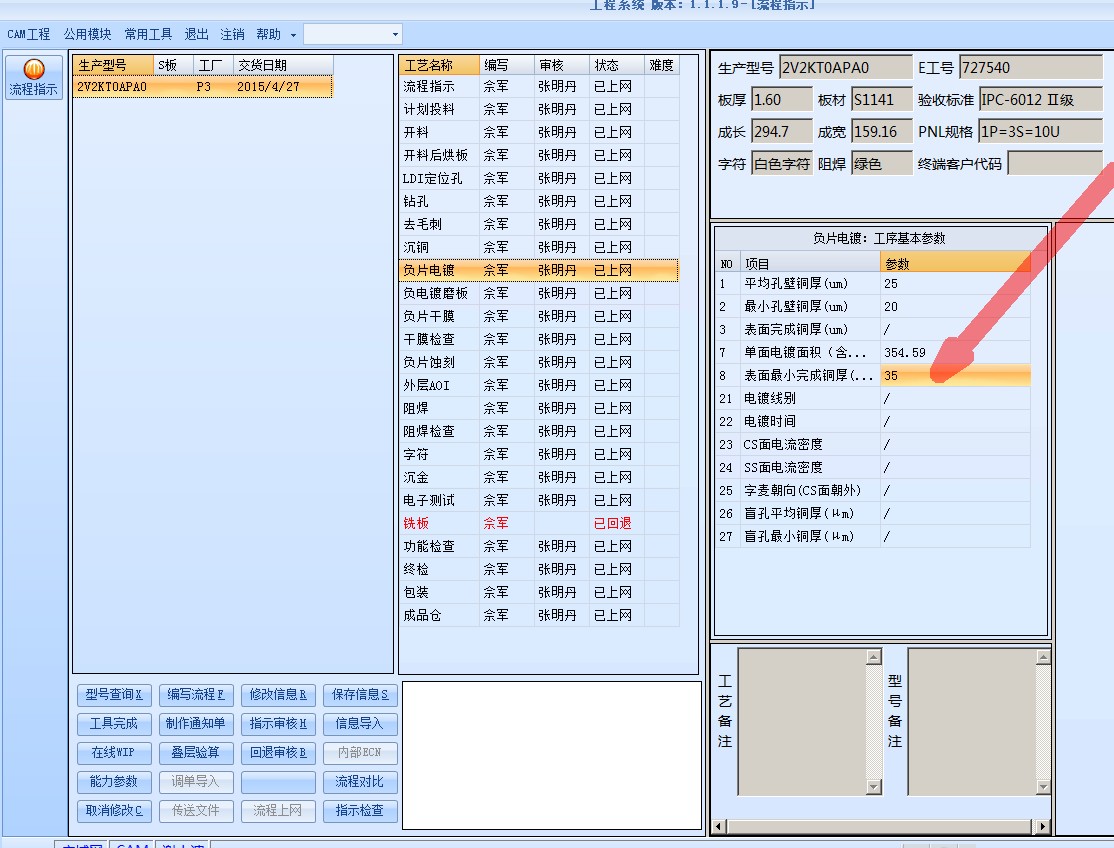1114x848 pixels.
Task: Select the 电镀线别 parameter row
Action: (873, 398)
